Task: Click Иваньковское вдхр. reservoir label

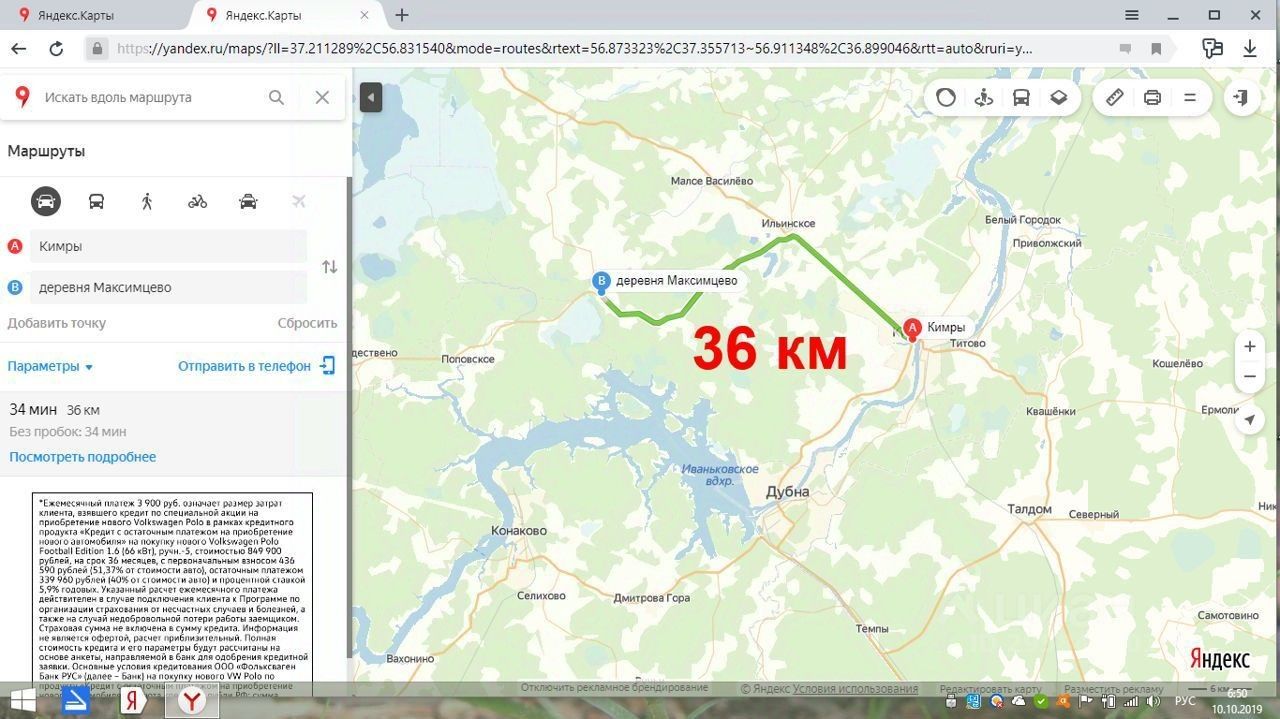Action: pyautogui.click(x=720, y=475)
